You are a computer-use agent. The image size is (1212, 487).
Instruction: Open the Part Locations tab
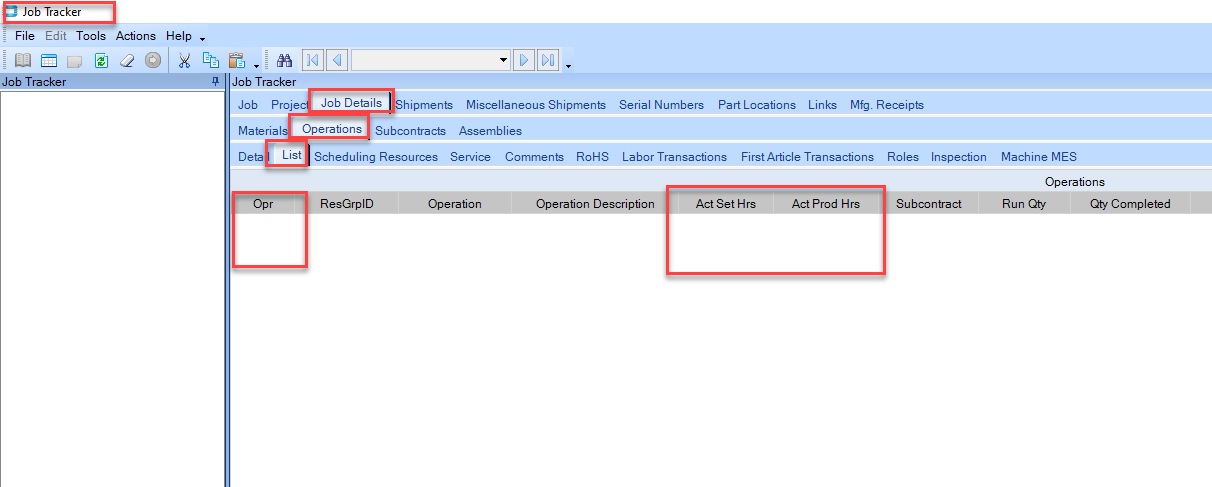coord(757,105)
